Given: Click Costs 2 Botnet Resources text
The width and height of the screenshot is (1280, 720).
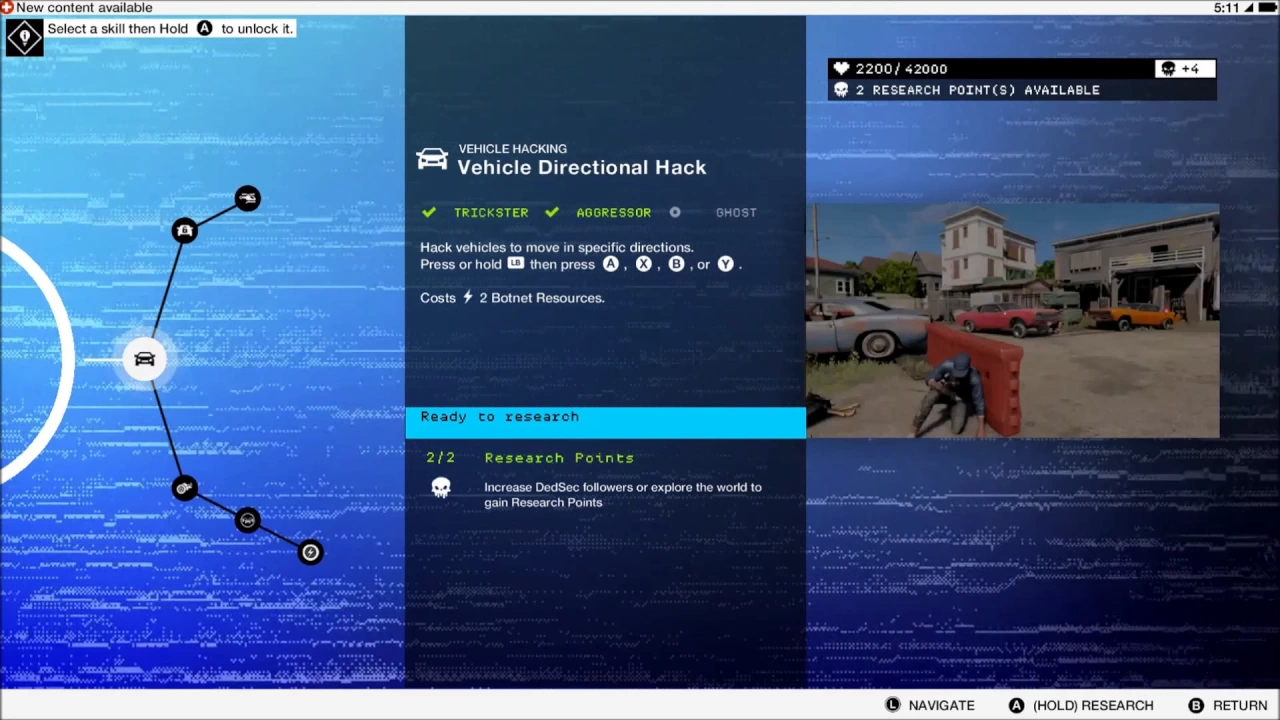Looking at the screenshot, I should coord(512,297).
